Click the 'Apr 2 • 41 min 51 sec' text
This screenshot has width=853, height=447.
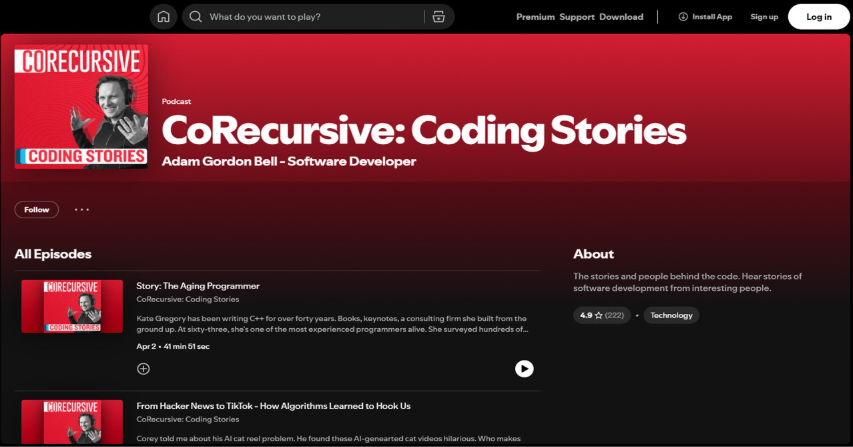click(173, 346)
